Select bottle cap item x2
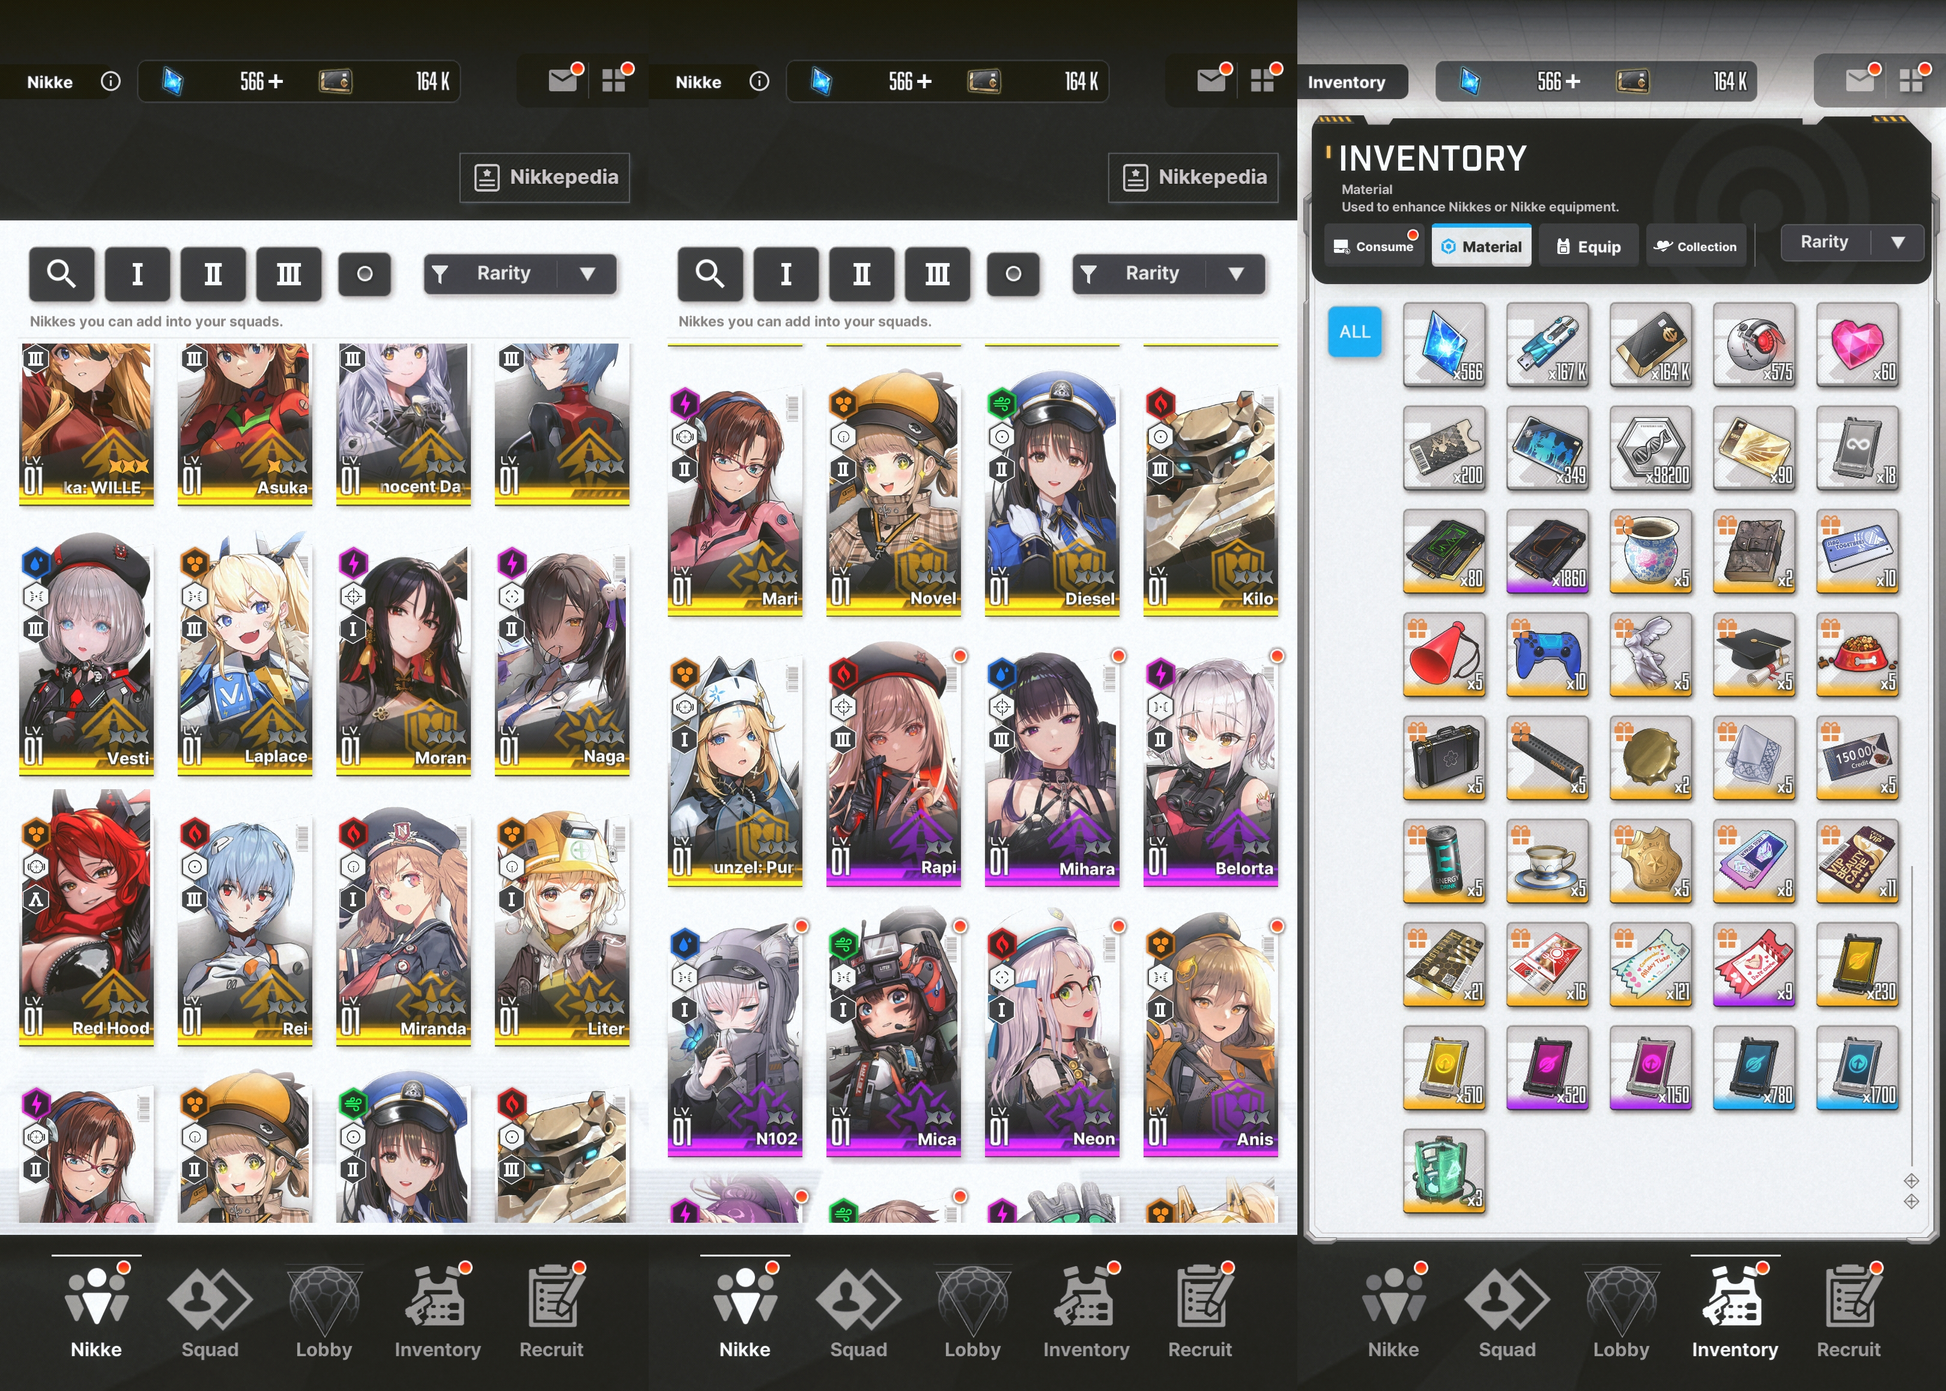Image resolution: width=1946 pixels, height=1391 pixels. [1650, 758]
